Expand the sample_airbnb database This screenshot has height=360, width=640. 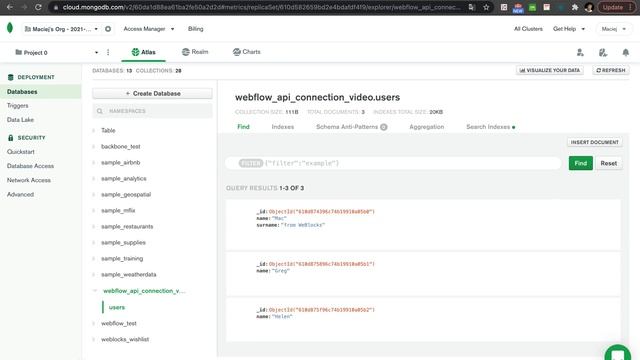[x=93, y=162]
